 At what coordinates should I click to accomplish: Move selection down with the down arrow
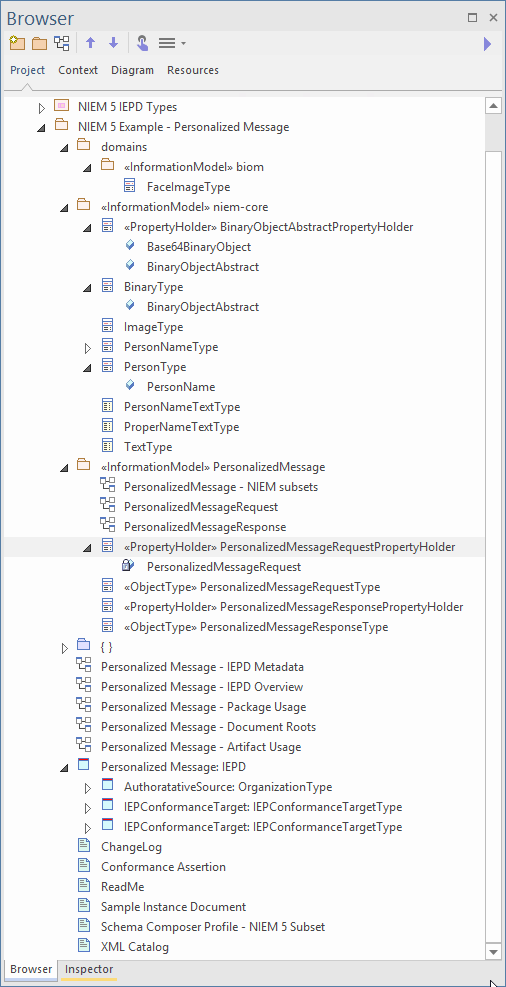(113, 43)
